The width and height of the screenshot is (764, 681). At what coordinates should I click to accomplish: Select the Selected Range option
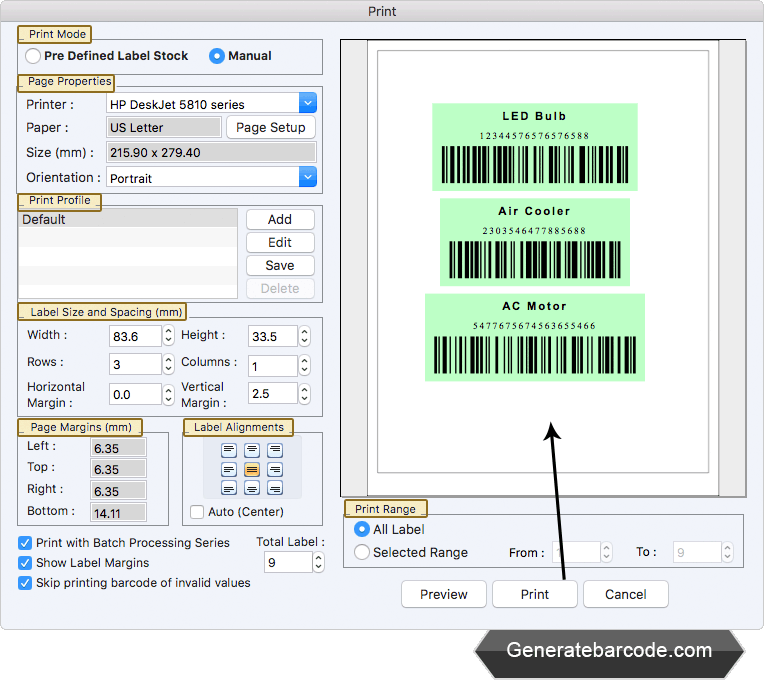point(362,552)
